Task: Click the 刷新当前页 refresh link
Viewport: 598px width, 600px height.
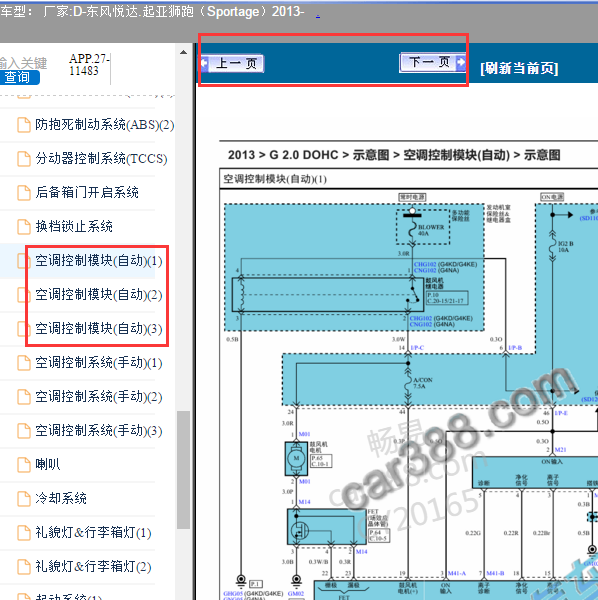Action: tap(519, 68)
